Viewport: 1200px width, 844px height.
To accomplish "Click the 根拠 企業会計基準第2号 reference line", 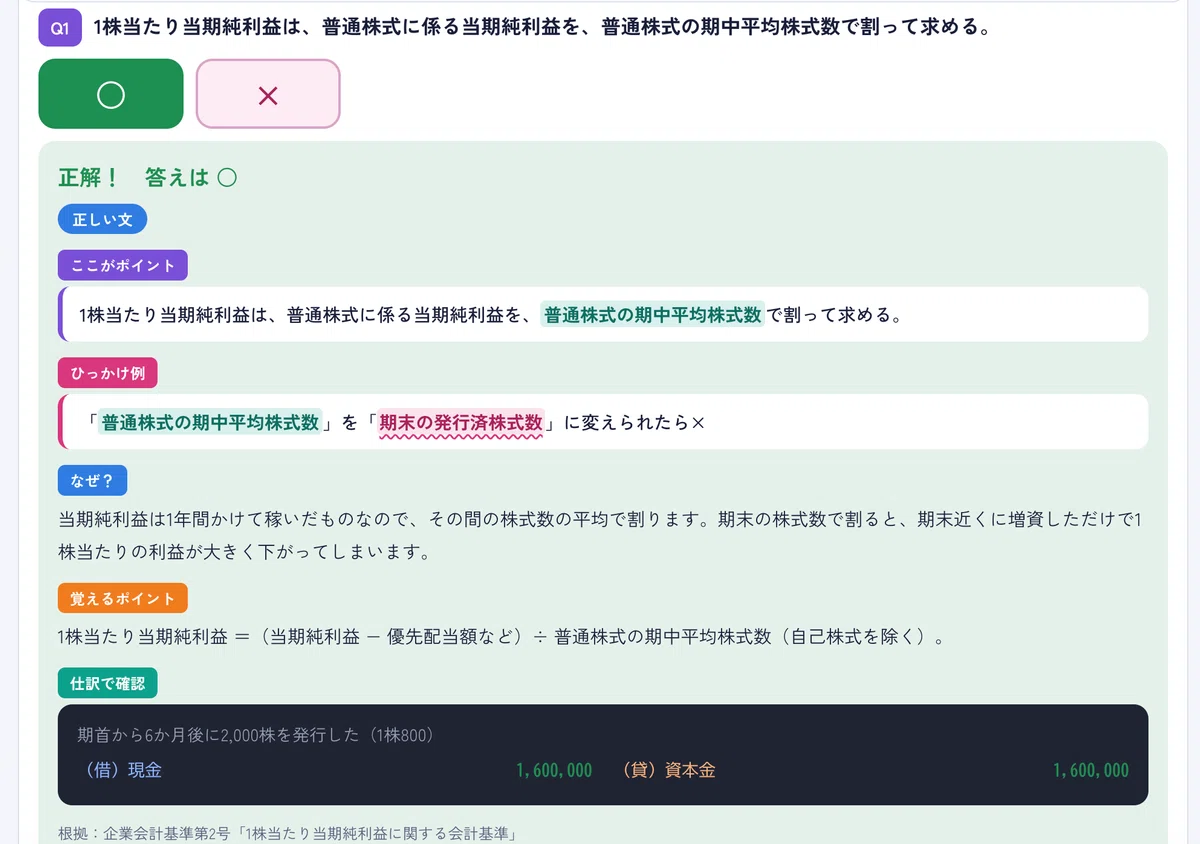I will [287, 834].
